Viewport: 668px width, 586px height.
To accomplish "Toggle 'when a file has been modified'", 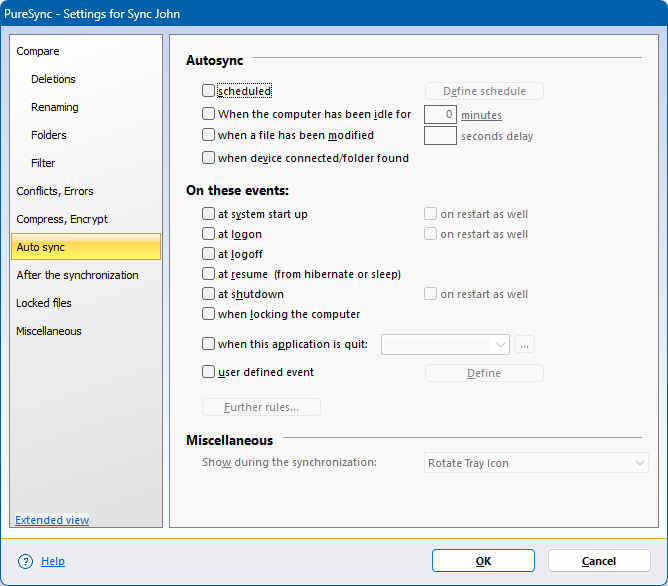I will (208, 135).
